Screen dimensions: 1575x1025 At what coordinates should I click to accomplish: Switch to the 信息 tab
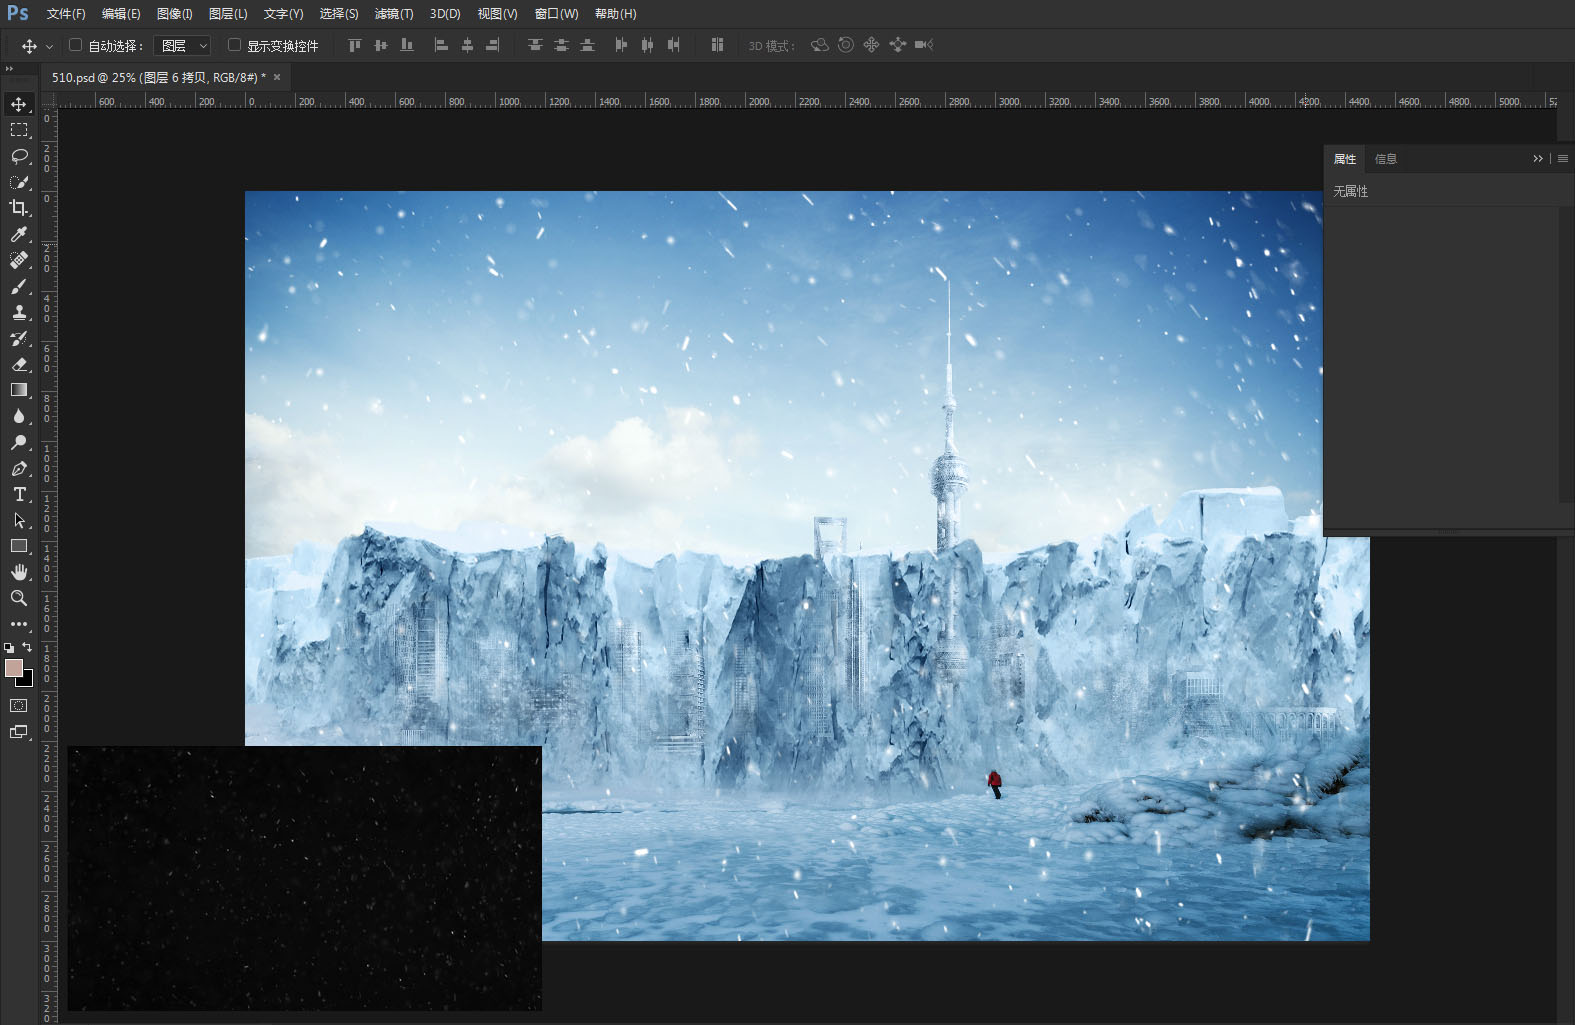coord(1386,159)
